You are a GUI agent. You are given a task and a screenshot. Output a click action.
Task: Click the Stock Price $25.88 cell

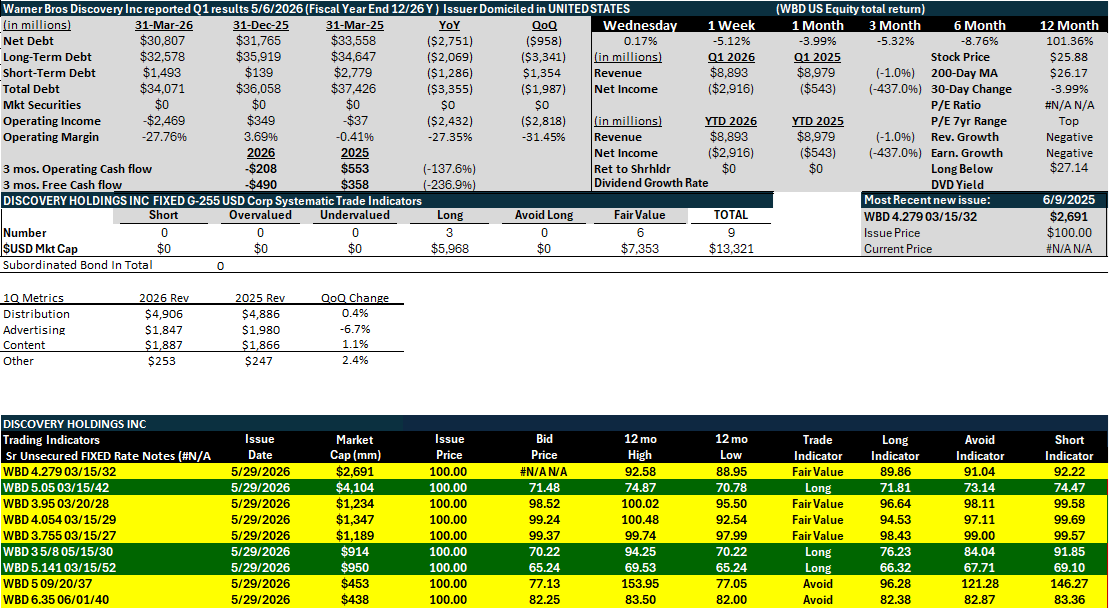pos(1074,57)
